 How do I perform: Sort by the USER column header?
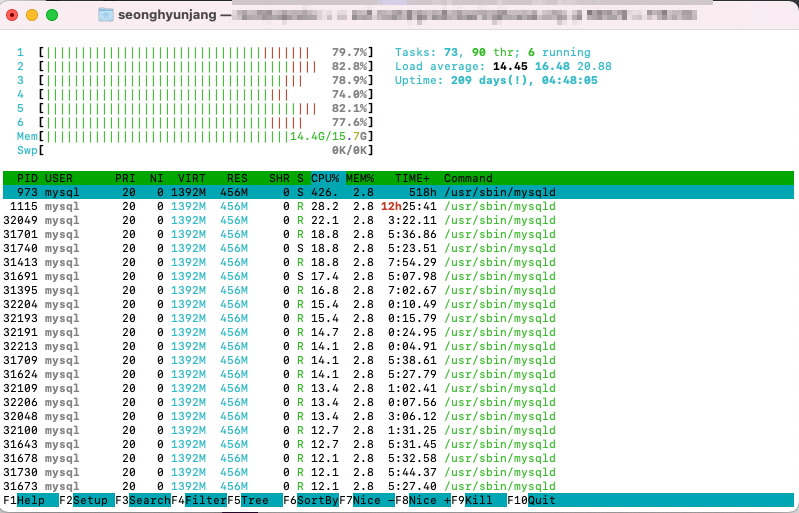coord(59,178)
